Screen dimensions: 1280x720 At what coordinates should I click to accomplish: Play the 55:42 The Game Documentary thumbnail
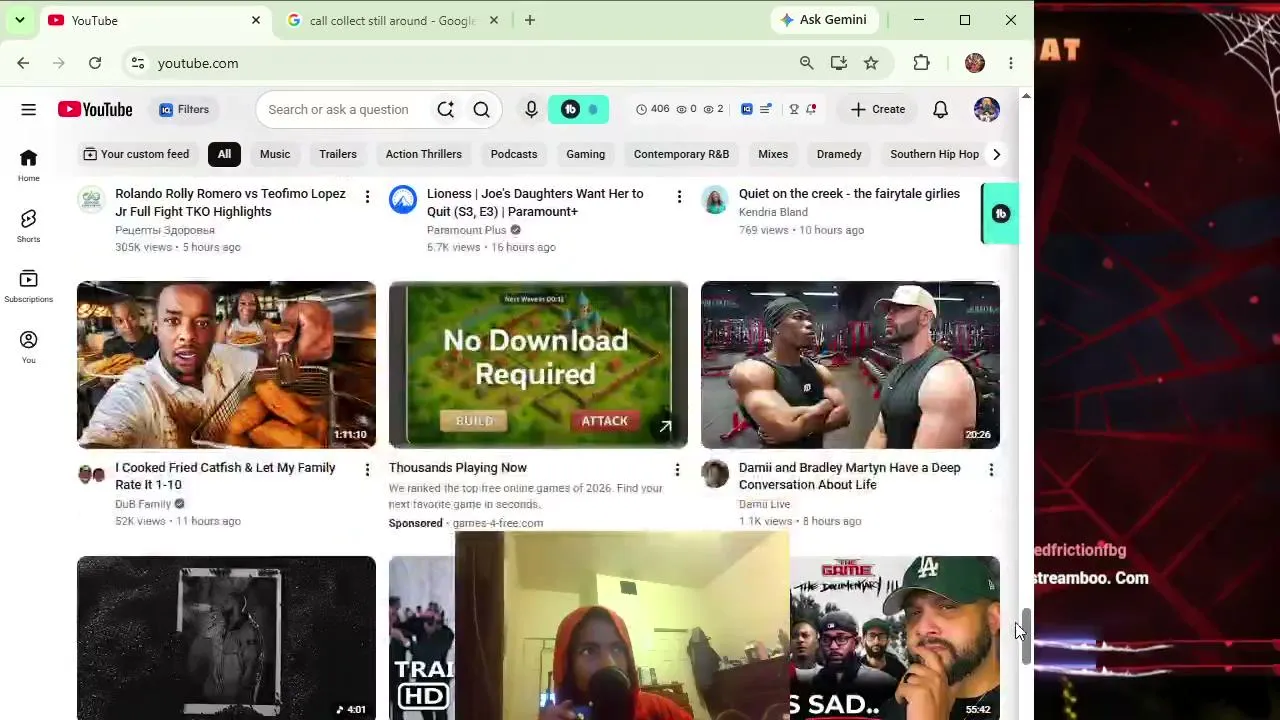tap(895, 638)
